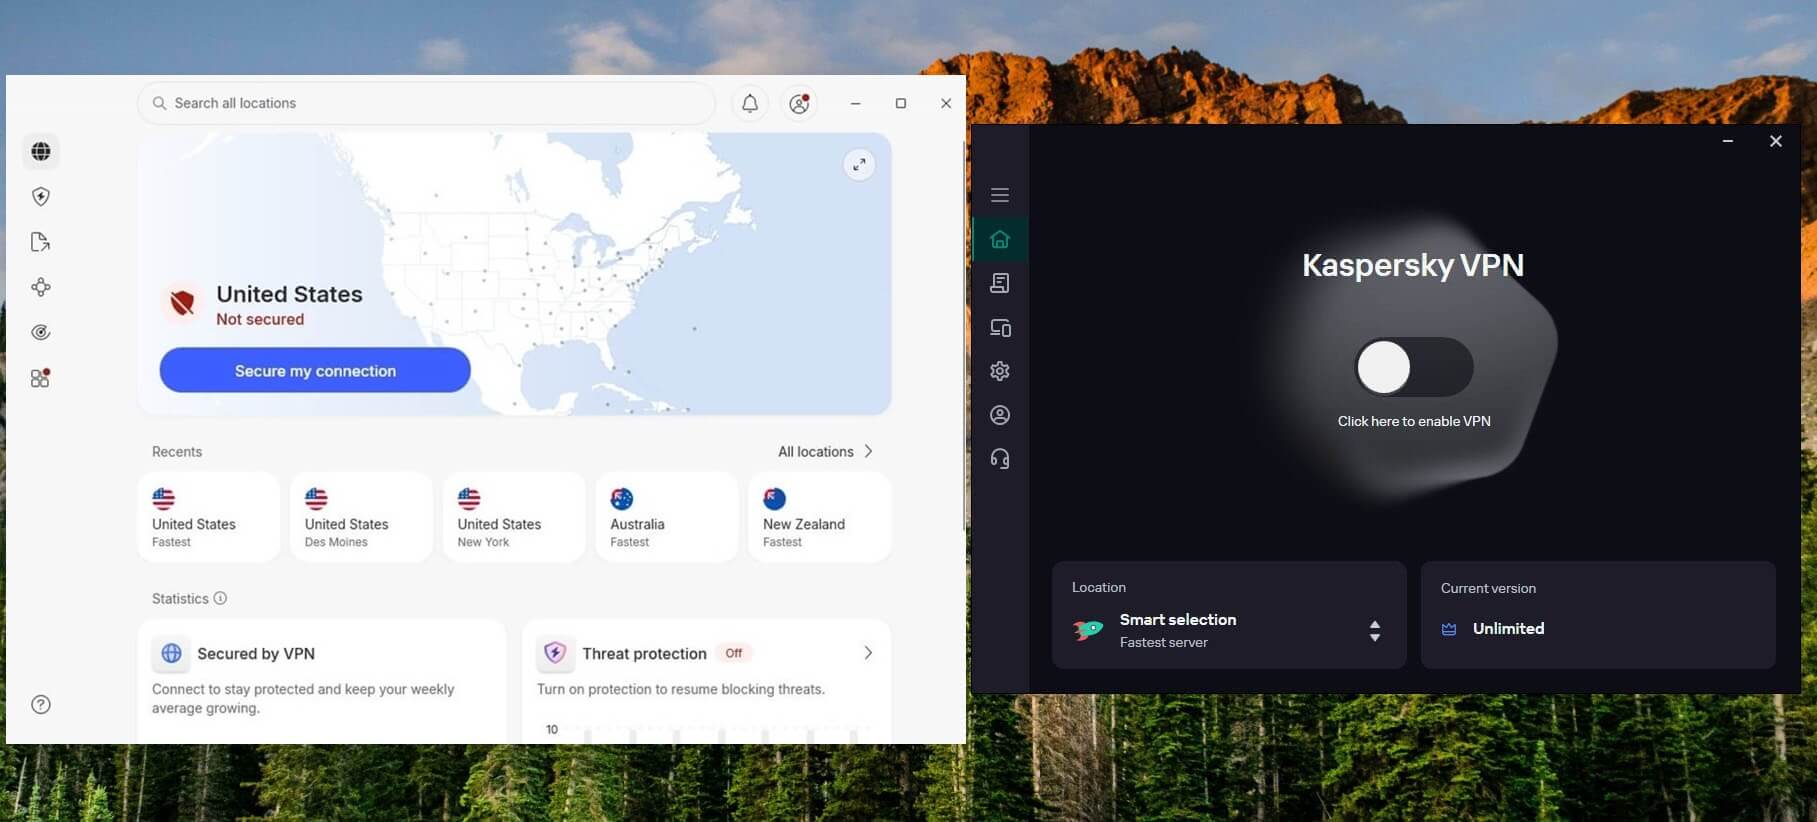Select recent United States Fastest card

point(209,517)
